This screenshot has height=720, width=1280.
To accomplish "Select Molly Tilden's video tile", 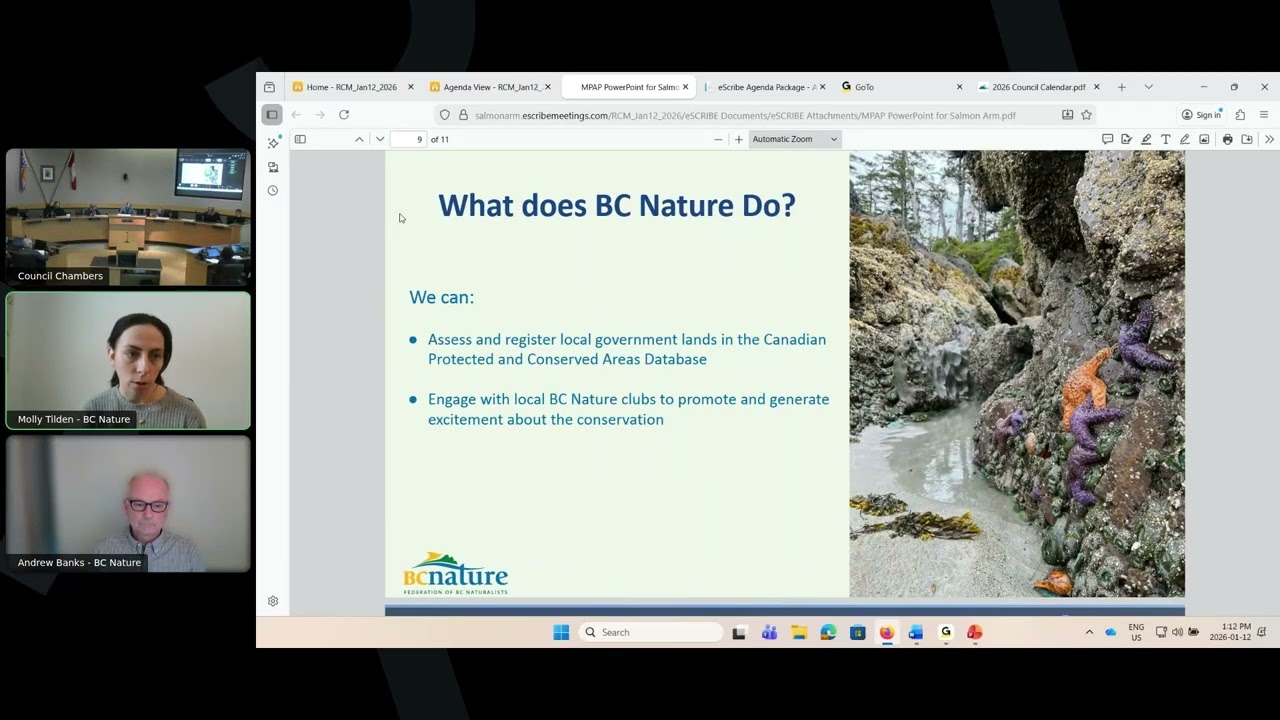I will [x=128, y=361].
